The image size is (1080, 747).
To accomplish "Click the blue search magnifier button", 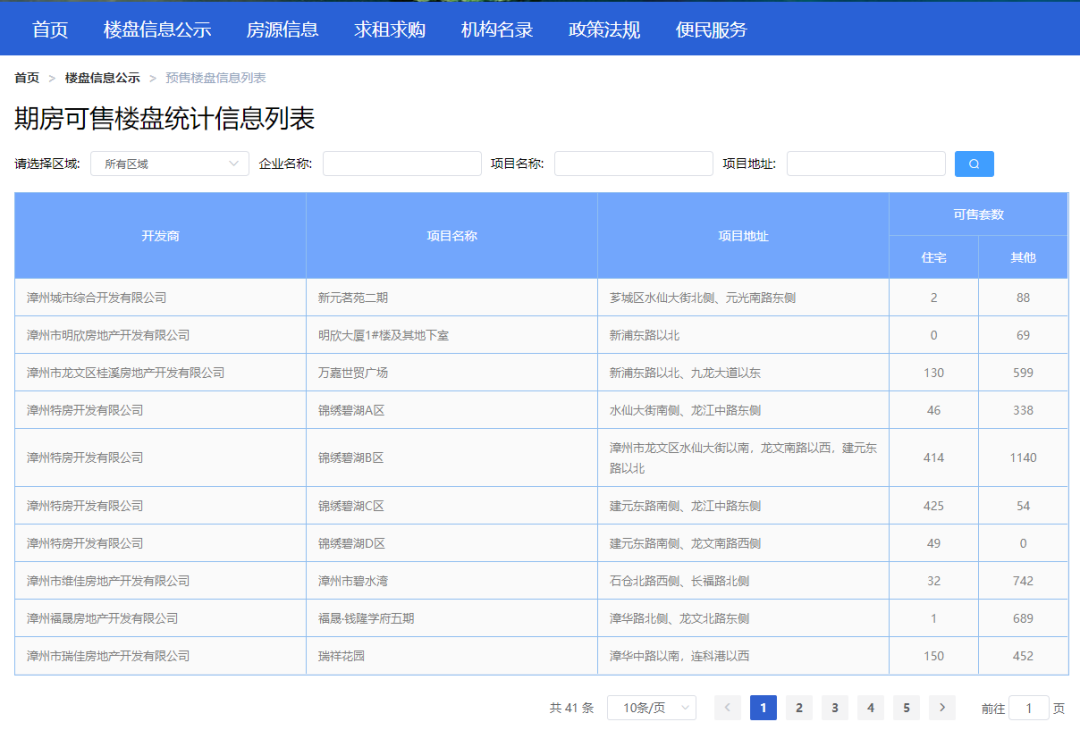I will pos(973,164).
